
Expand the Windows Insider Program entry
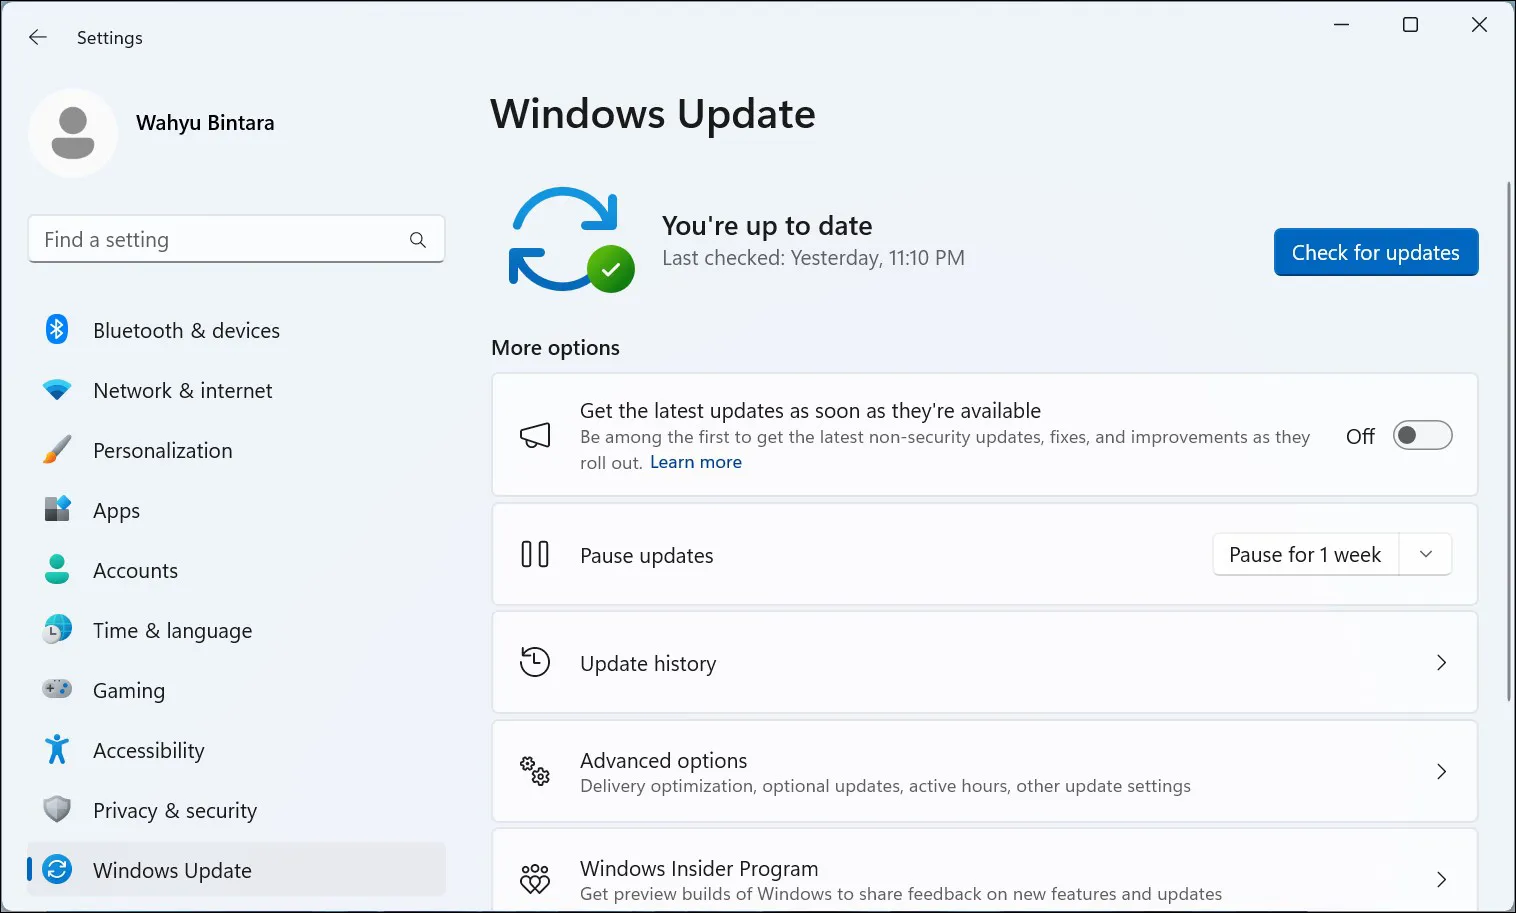tap(1441, 879)
